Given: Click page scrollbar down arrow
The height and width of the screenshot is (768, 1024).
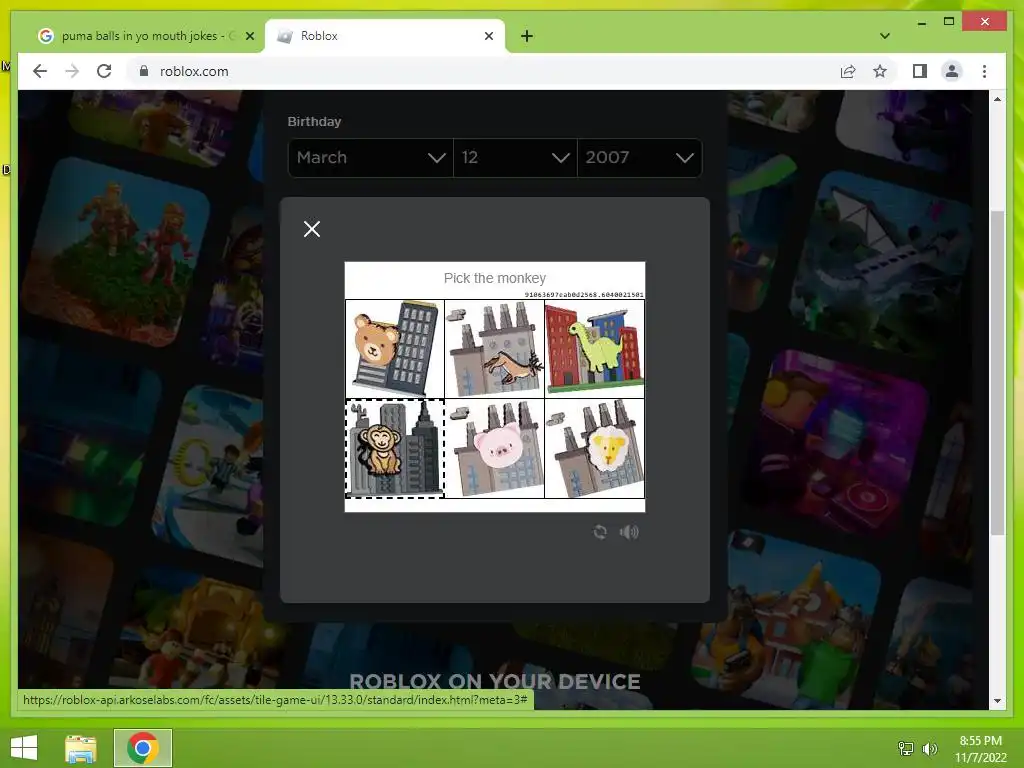Looking at the screenshot, I should (x=997, y=701).
